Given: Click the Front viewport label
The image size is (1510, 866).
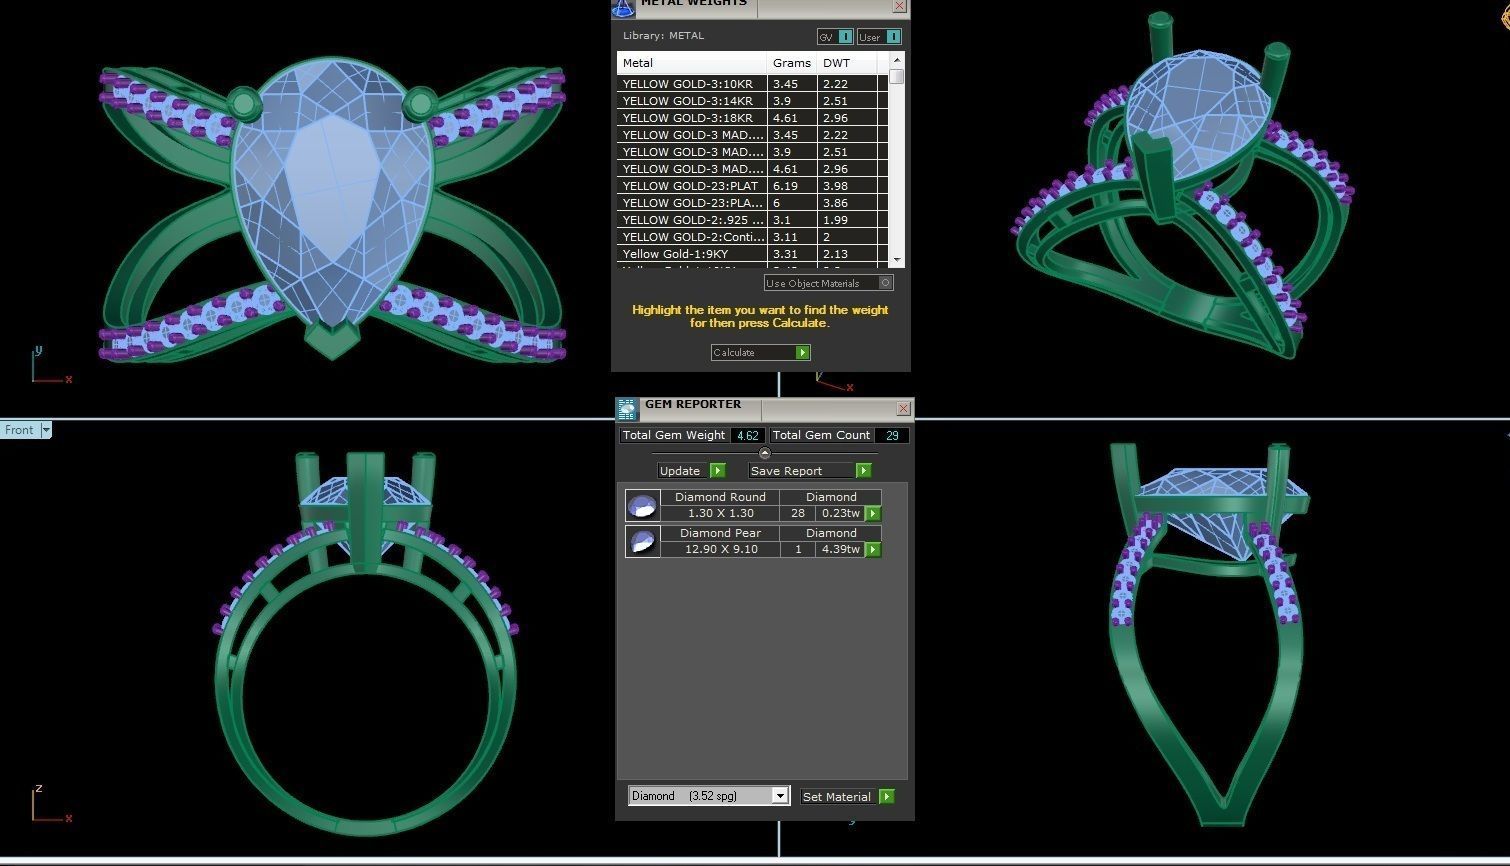Looking at the screenshot, I should pos(19,430).
